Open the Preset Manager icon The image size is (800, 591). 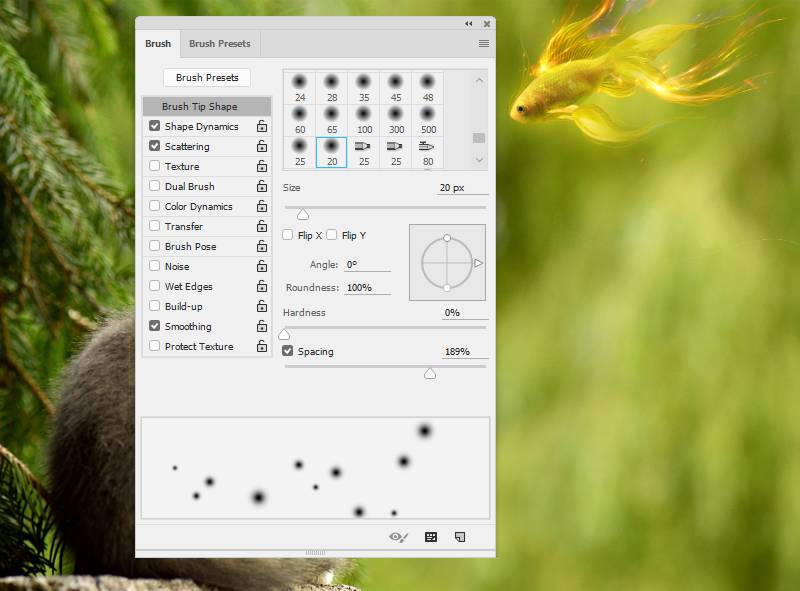pos(431,537)
